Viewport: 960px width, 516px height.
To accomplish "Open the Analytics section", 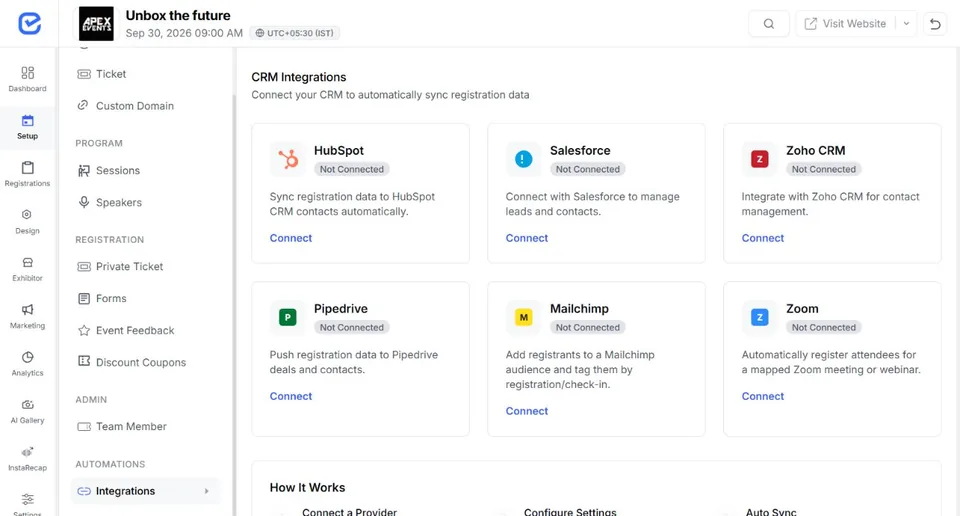I will 27,364.
